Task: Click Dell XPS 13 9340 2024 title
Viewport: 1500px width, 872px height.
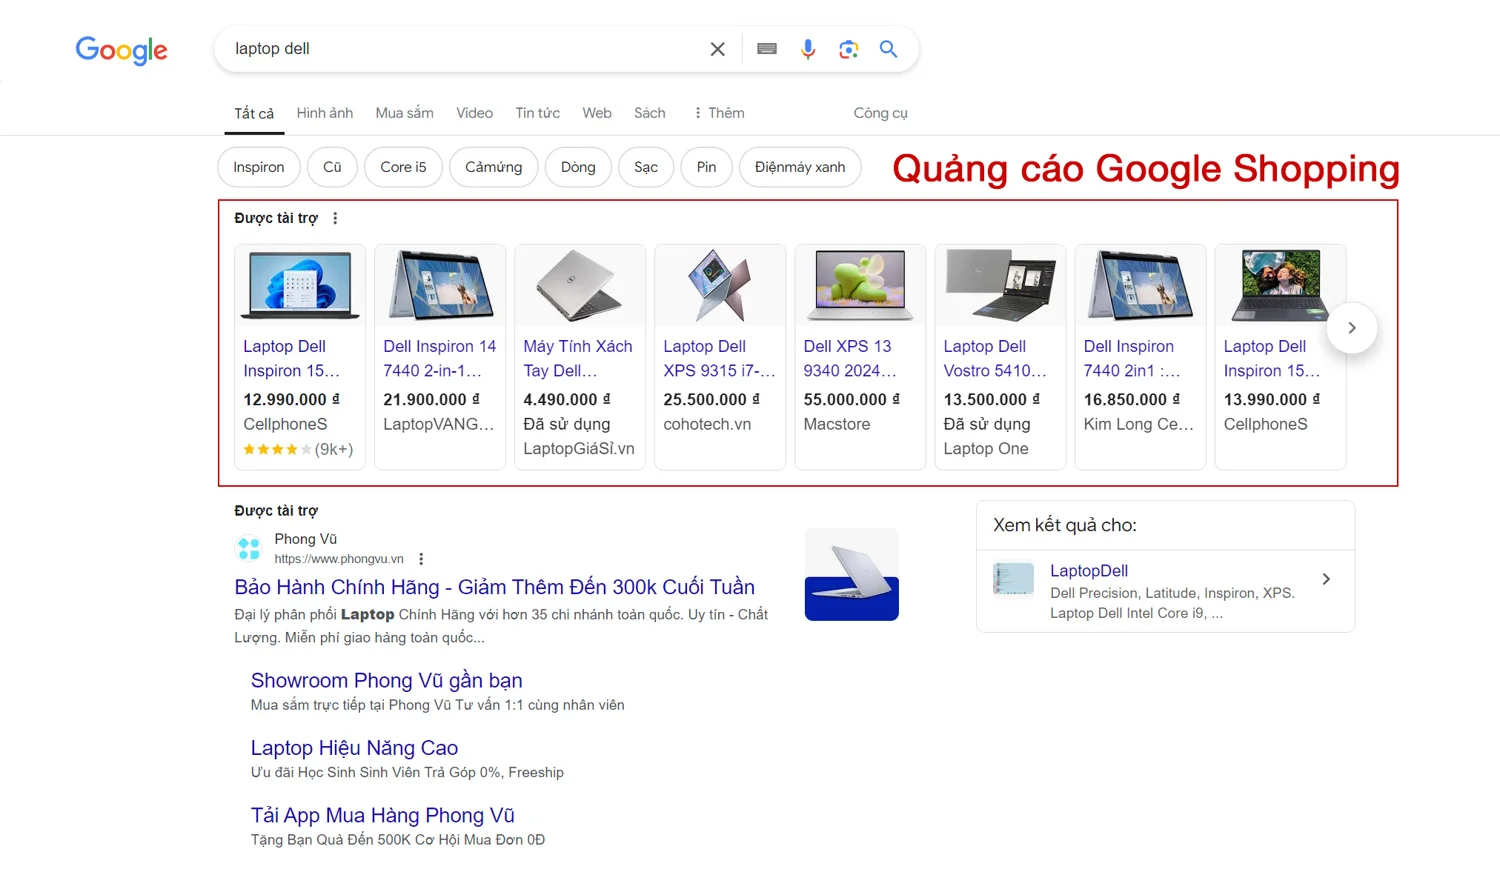Action: 850,358
